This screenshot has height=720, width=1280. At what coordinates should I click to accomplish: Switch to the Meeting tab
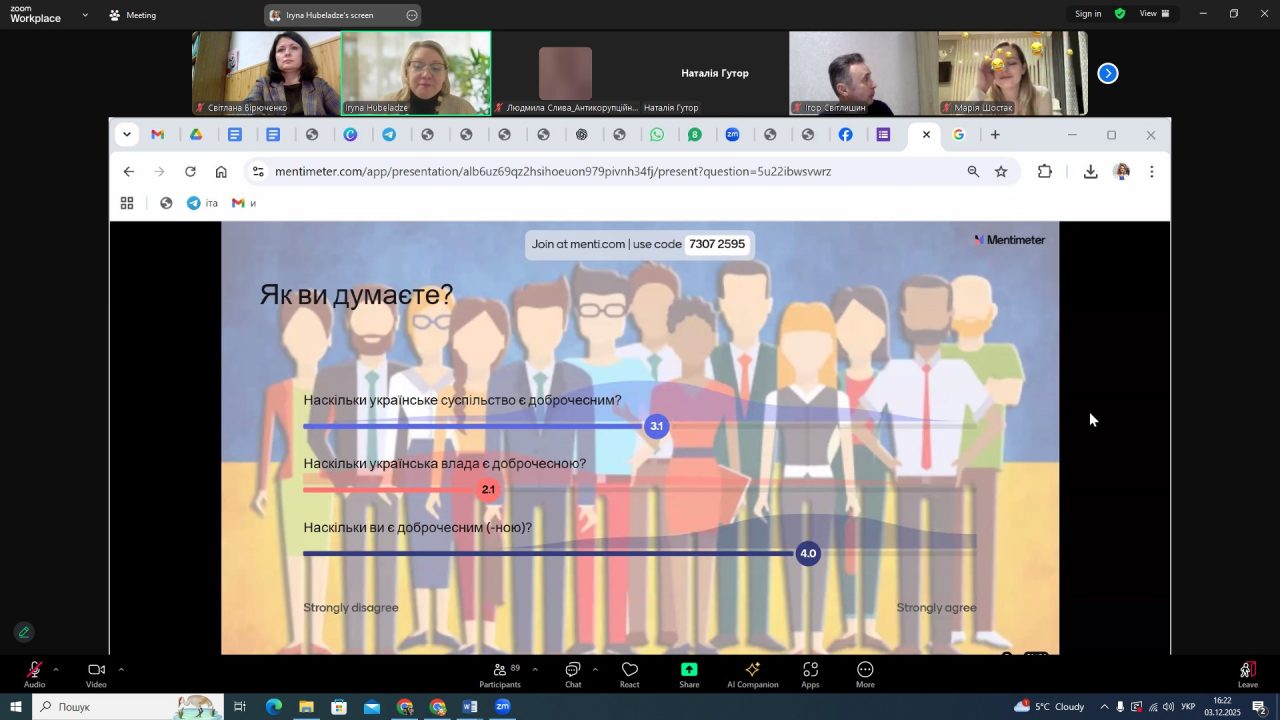[x=132, y=15]
